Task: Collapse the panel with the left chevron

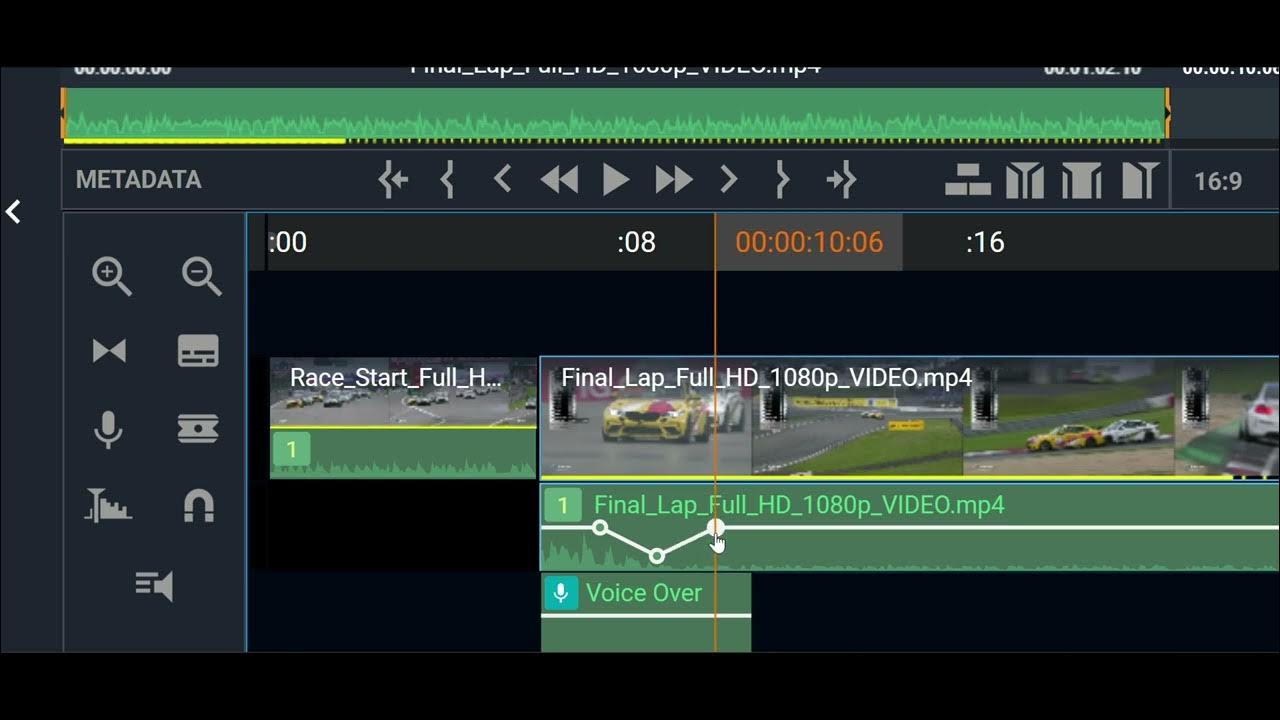Action: 13,212
